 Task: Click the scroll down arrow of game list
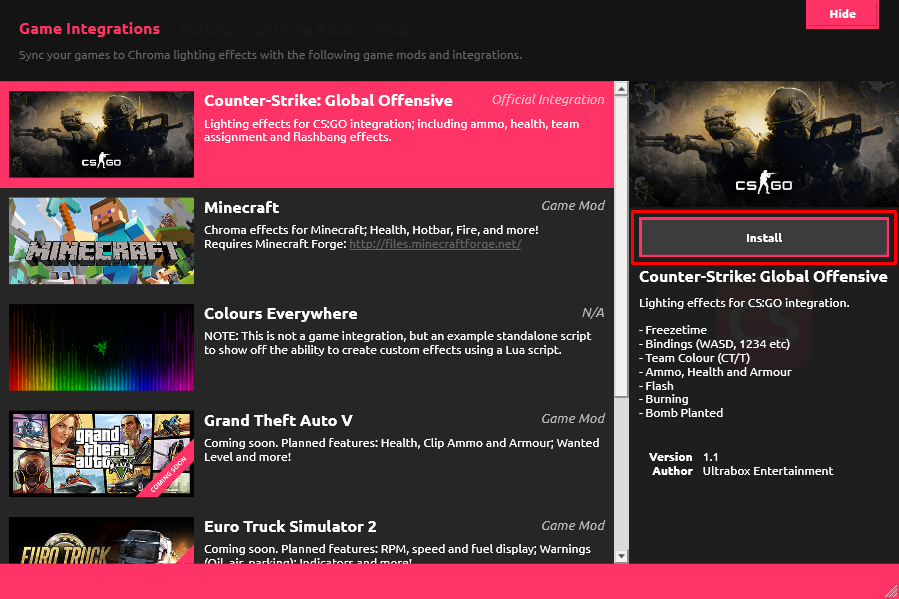pos(621,555)
